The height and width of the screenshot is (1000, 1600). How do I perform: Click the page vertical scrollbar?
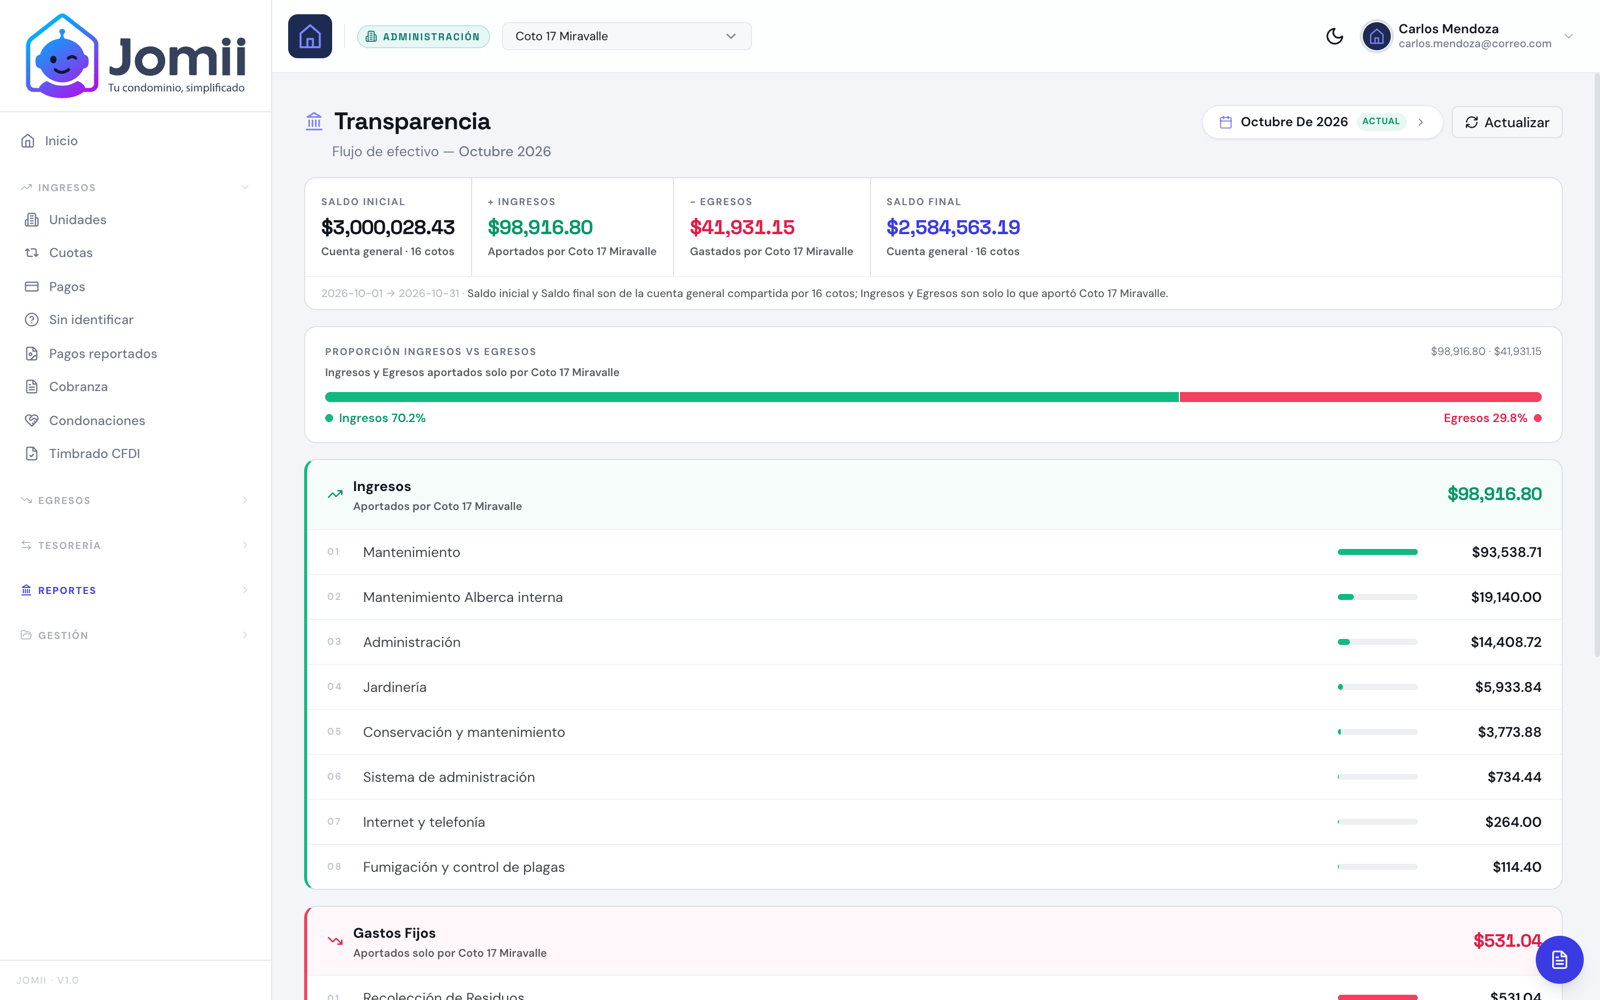tap(1596, 365)
